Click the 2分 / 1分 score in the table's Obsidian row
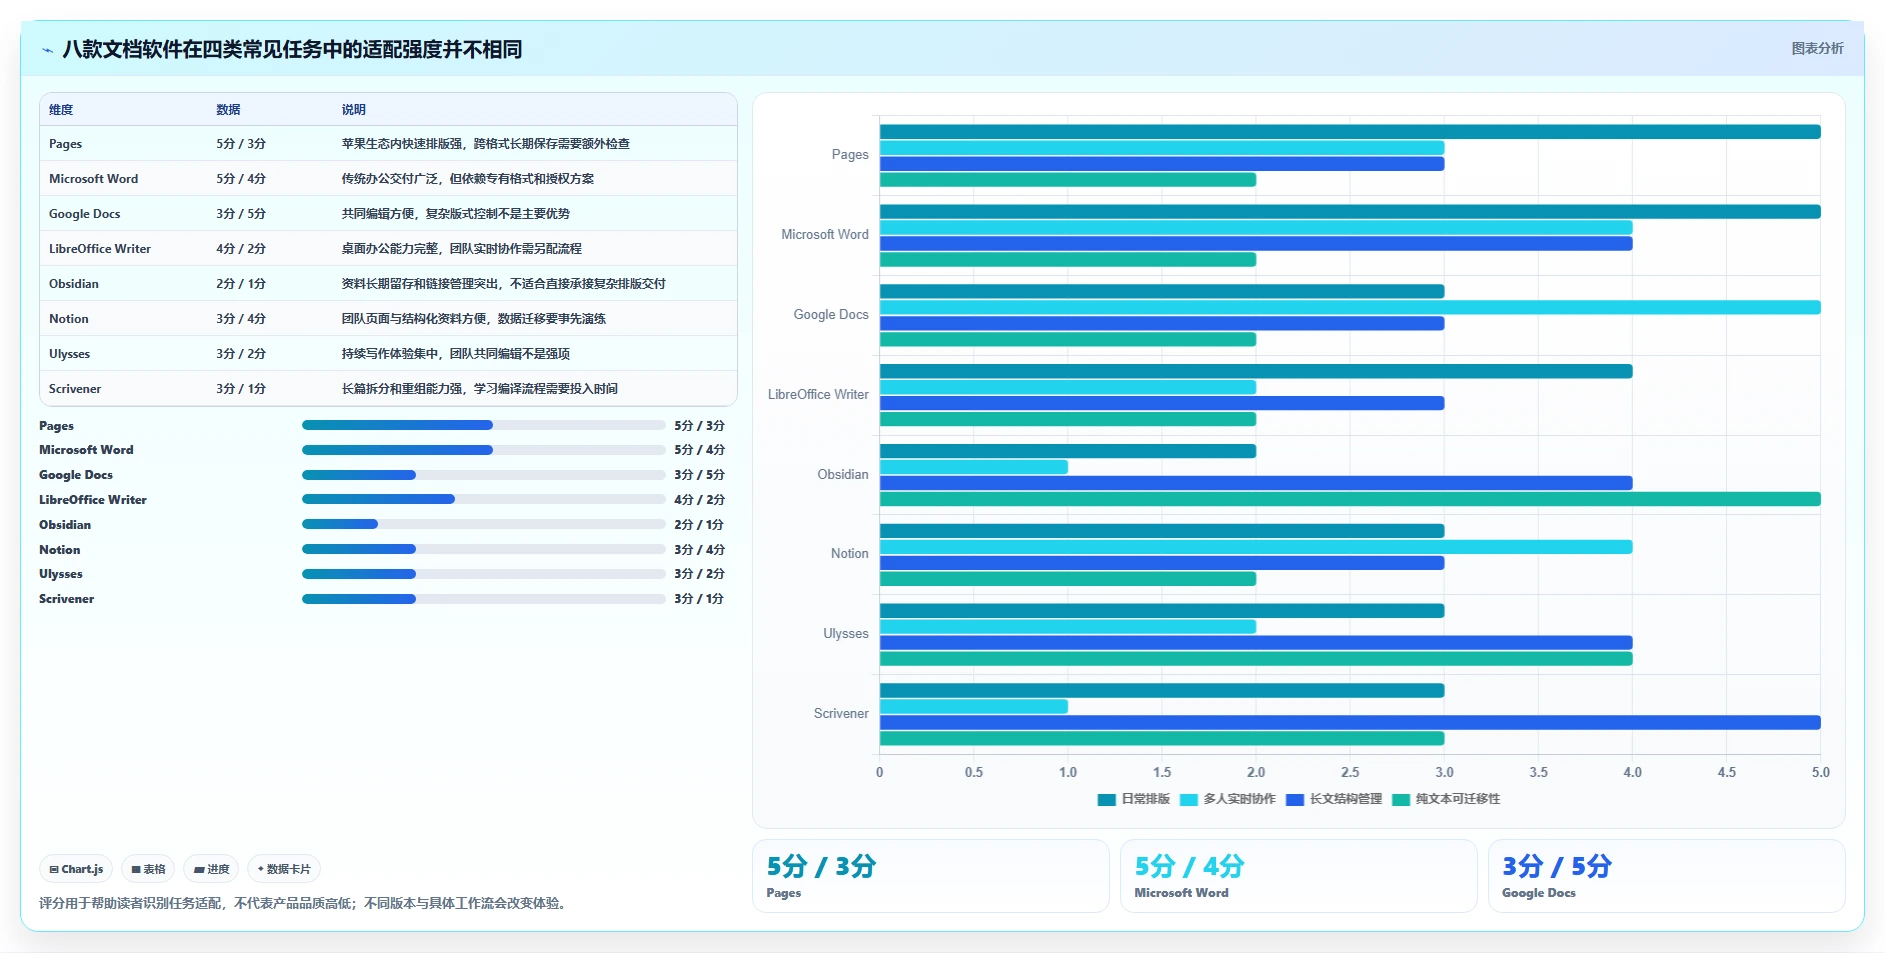 (241, 284)
